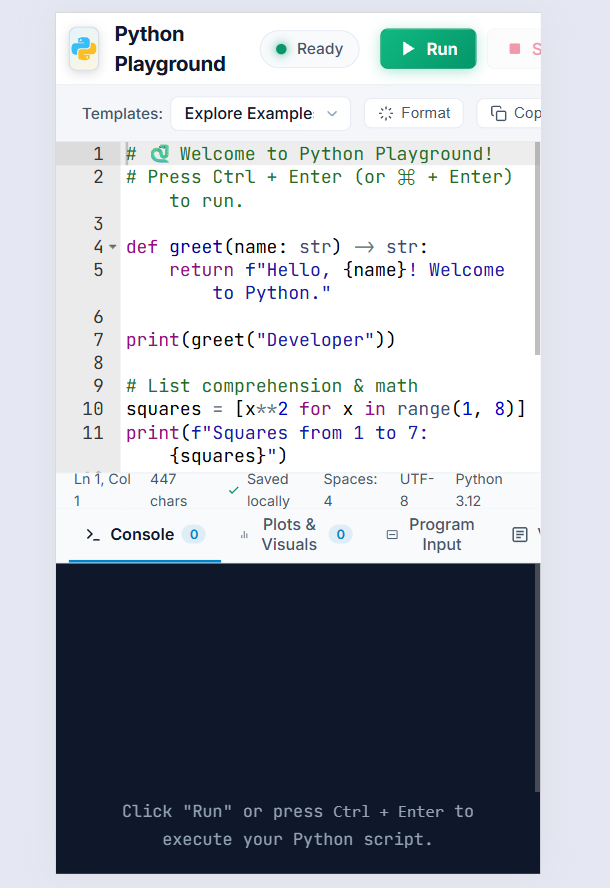Click the Ready status indicator
The width and height of the screenshot is (610, 888).
[x=309, y=49]
